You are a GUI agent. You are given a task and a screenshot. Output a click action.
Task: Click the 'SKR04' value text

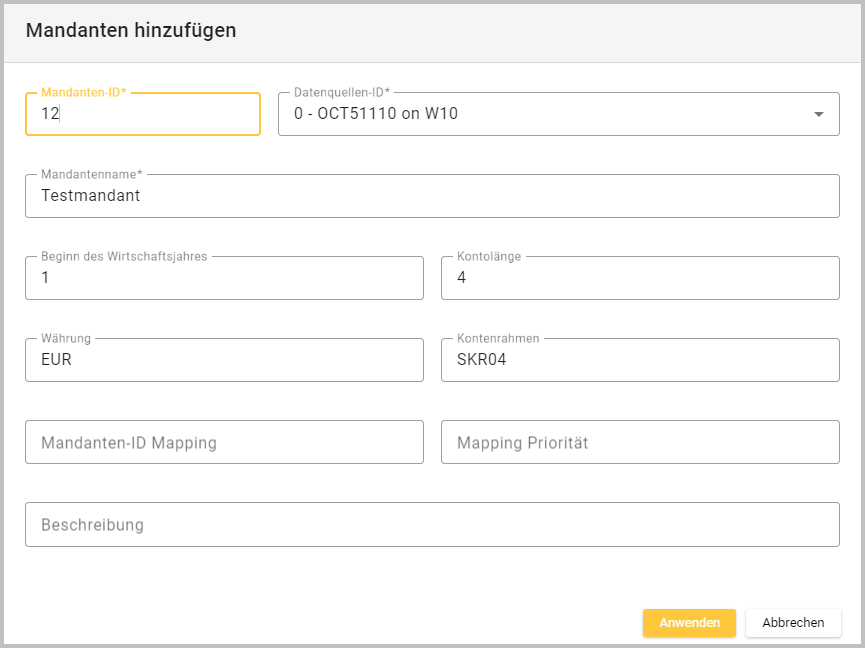[482, 360]
